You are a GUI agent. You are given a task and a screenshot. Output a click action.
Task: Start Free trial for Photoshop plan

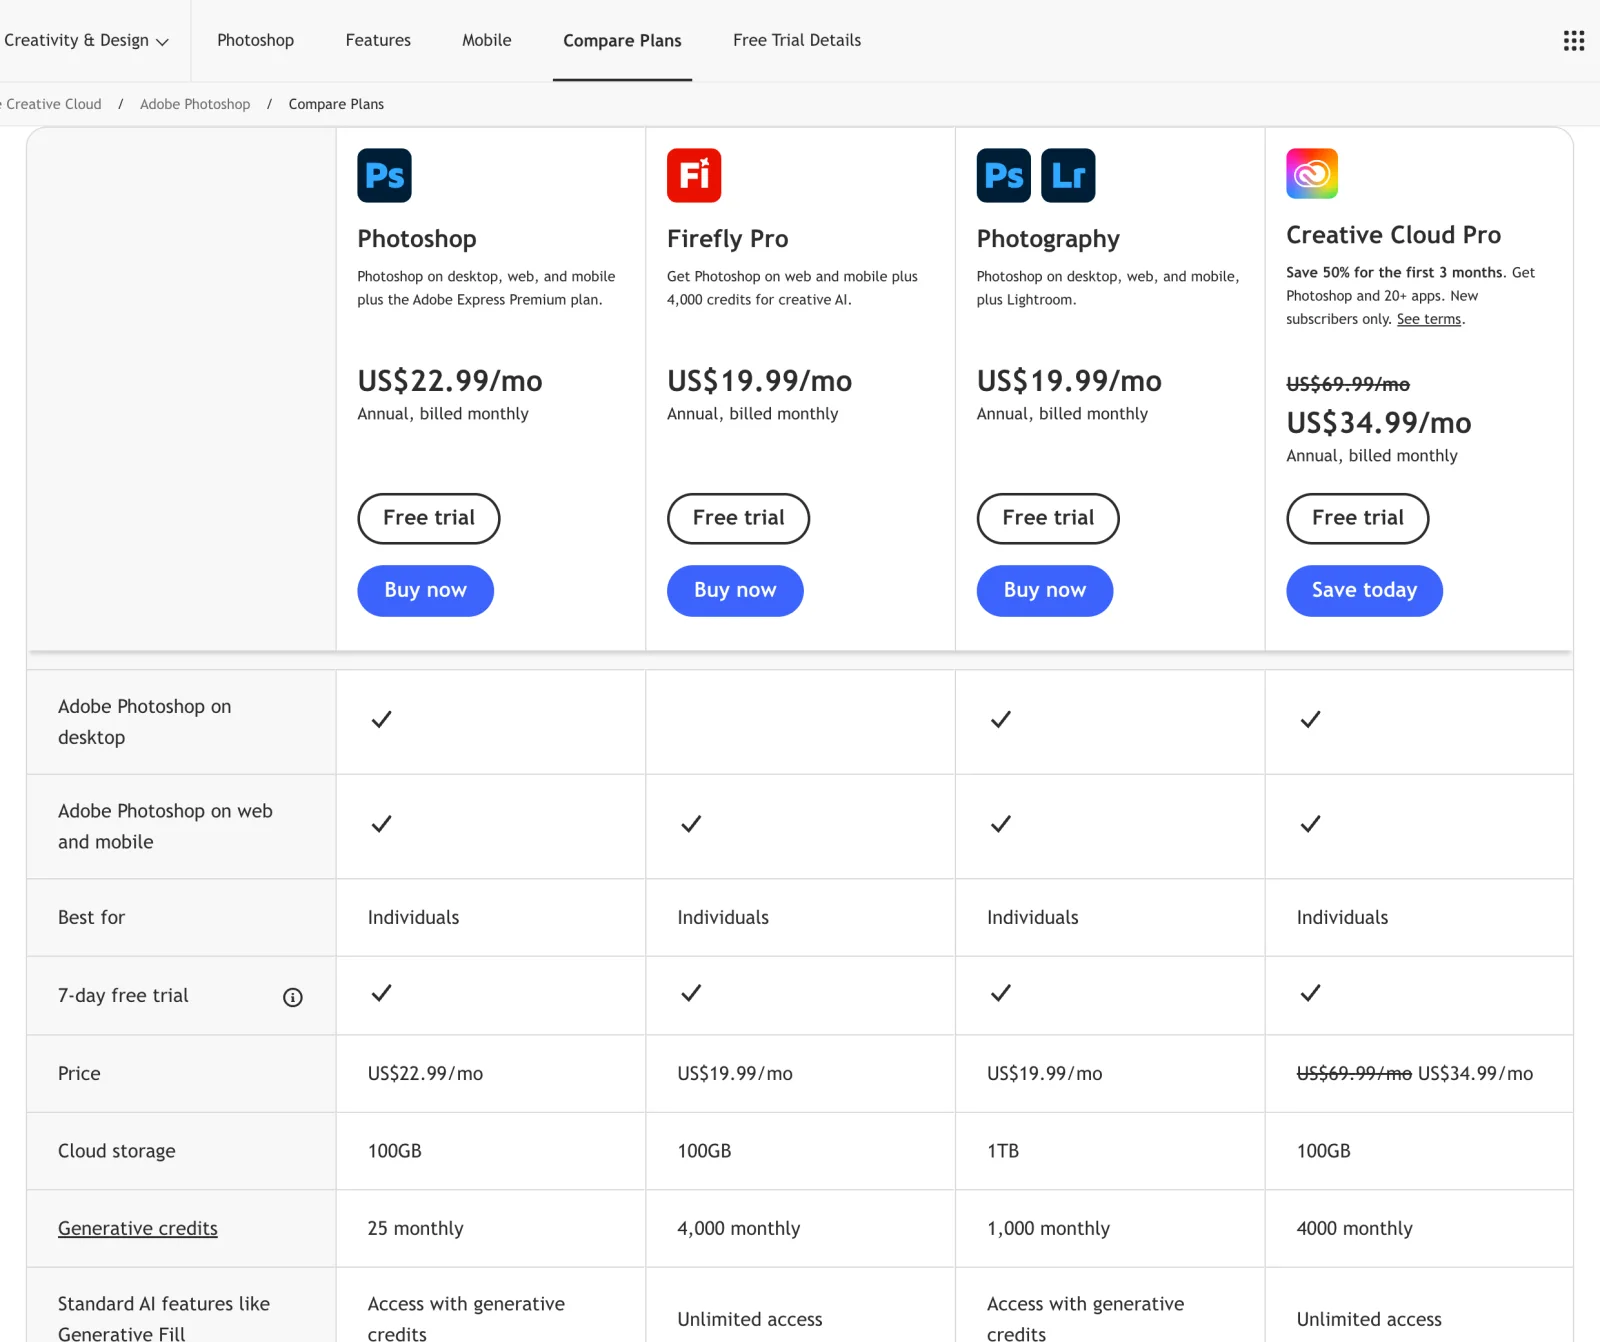[429, 518]
